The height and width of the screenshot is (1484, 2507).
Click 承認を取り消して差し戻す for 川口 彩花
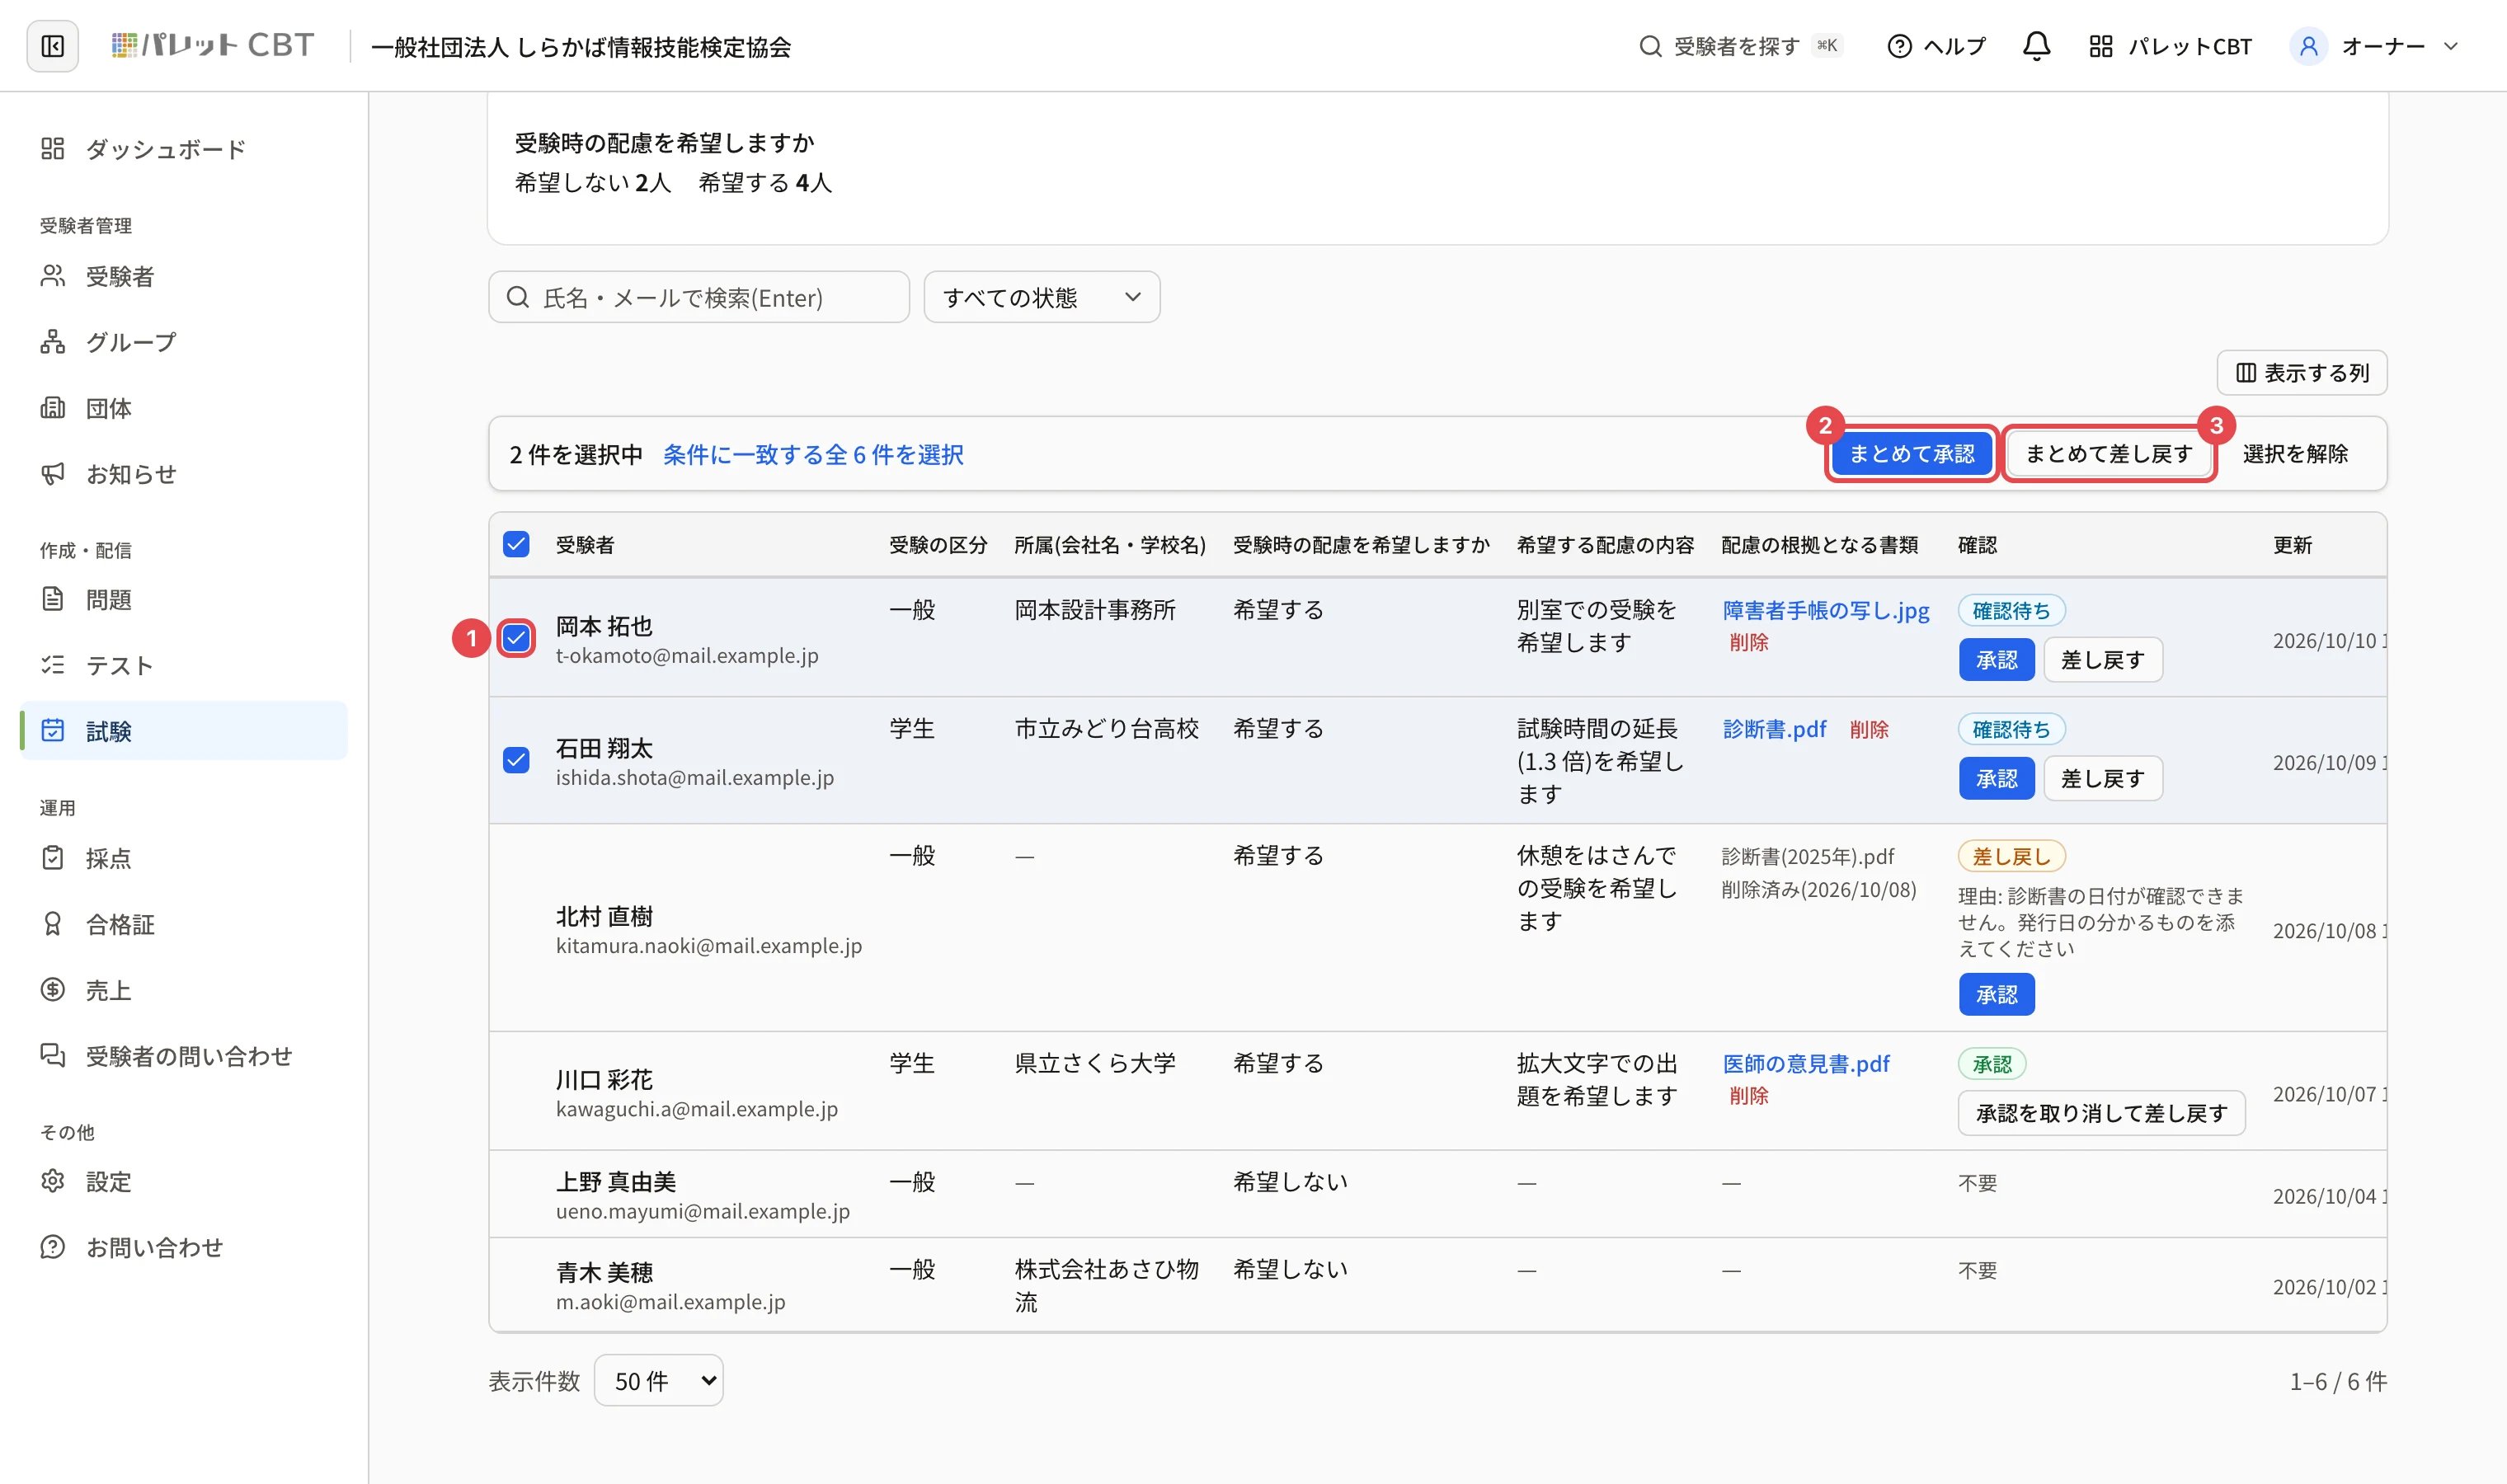pos(2102,1113)
